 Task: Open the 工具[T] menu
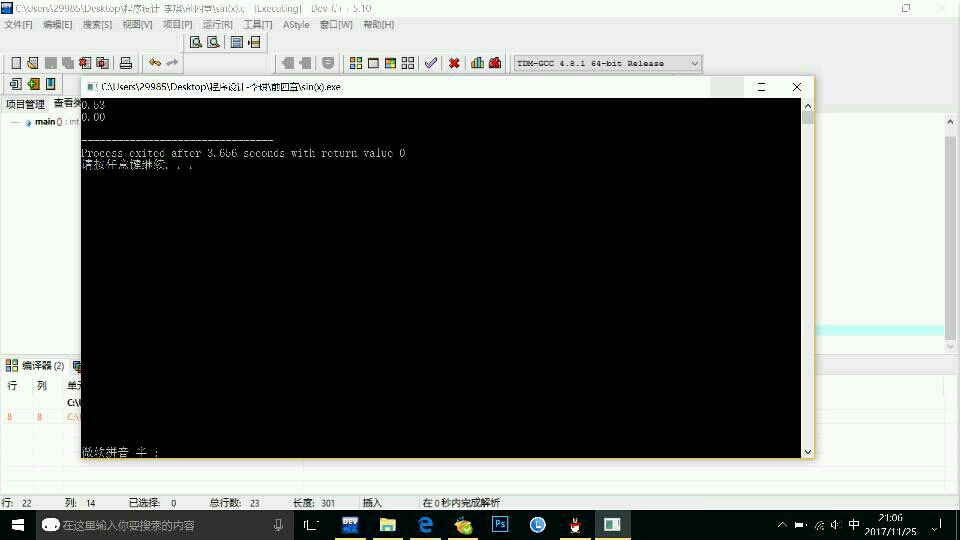258,24
